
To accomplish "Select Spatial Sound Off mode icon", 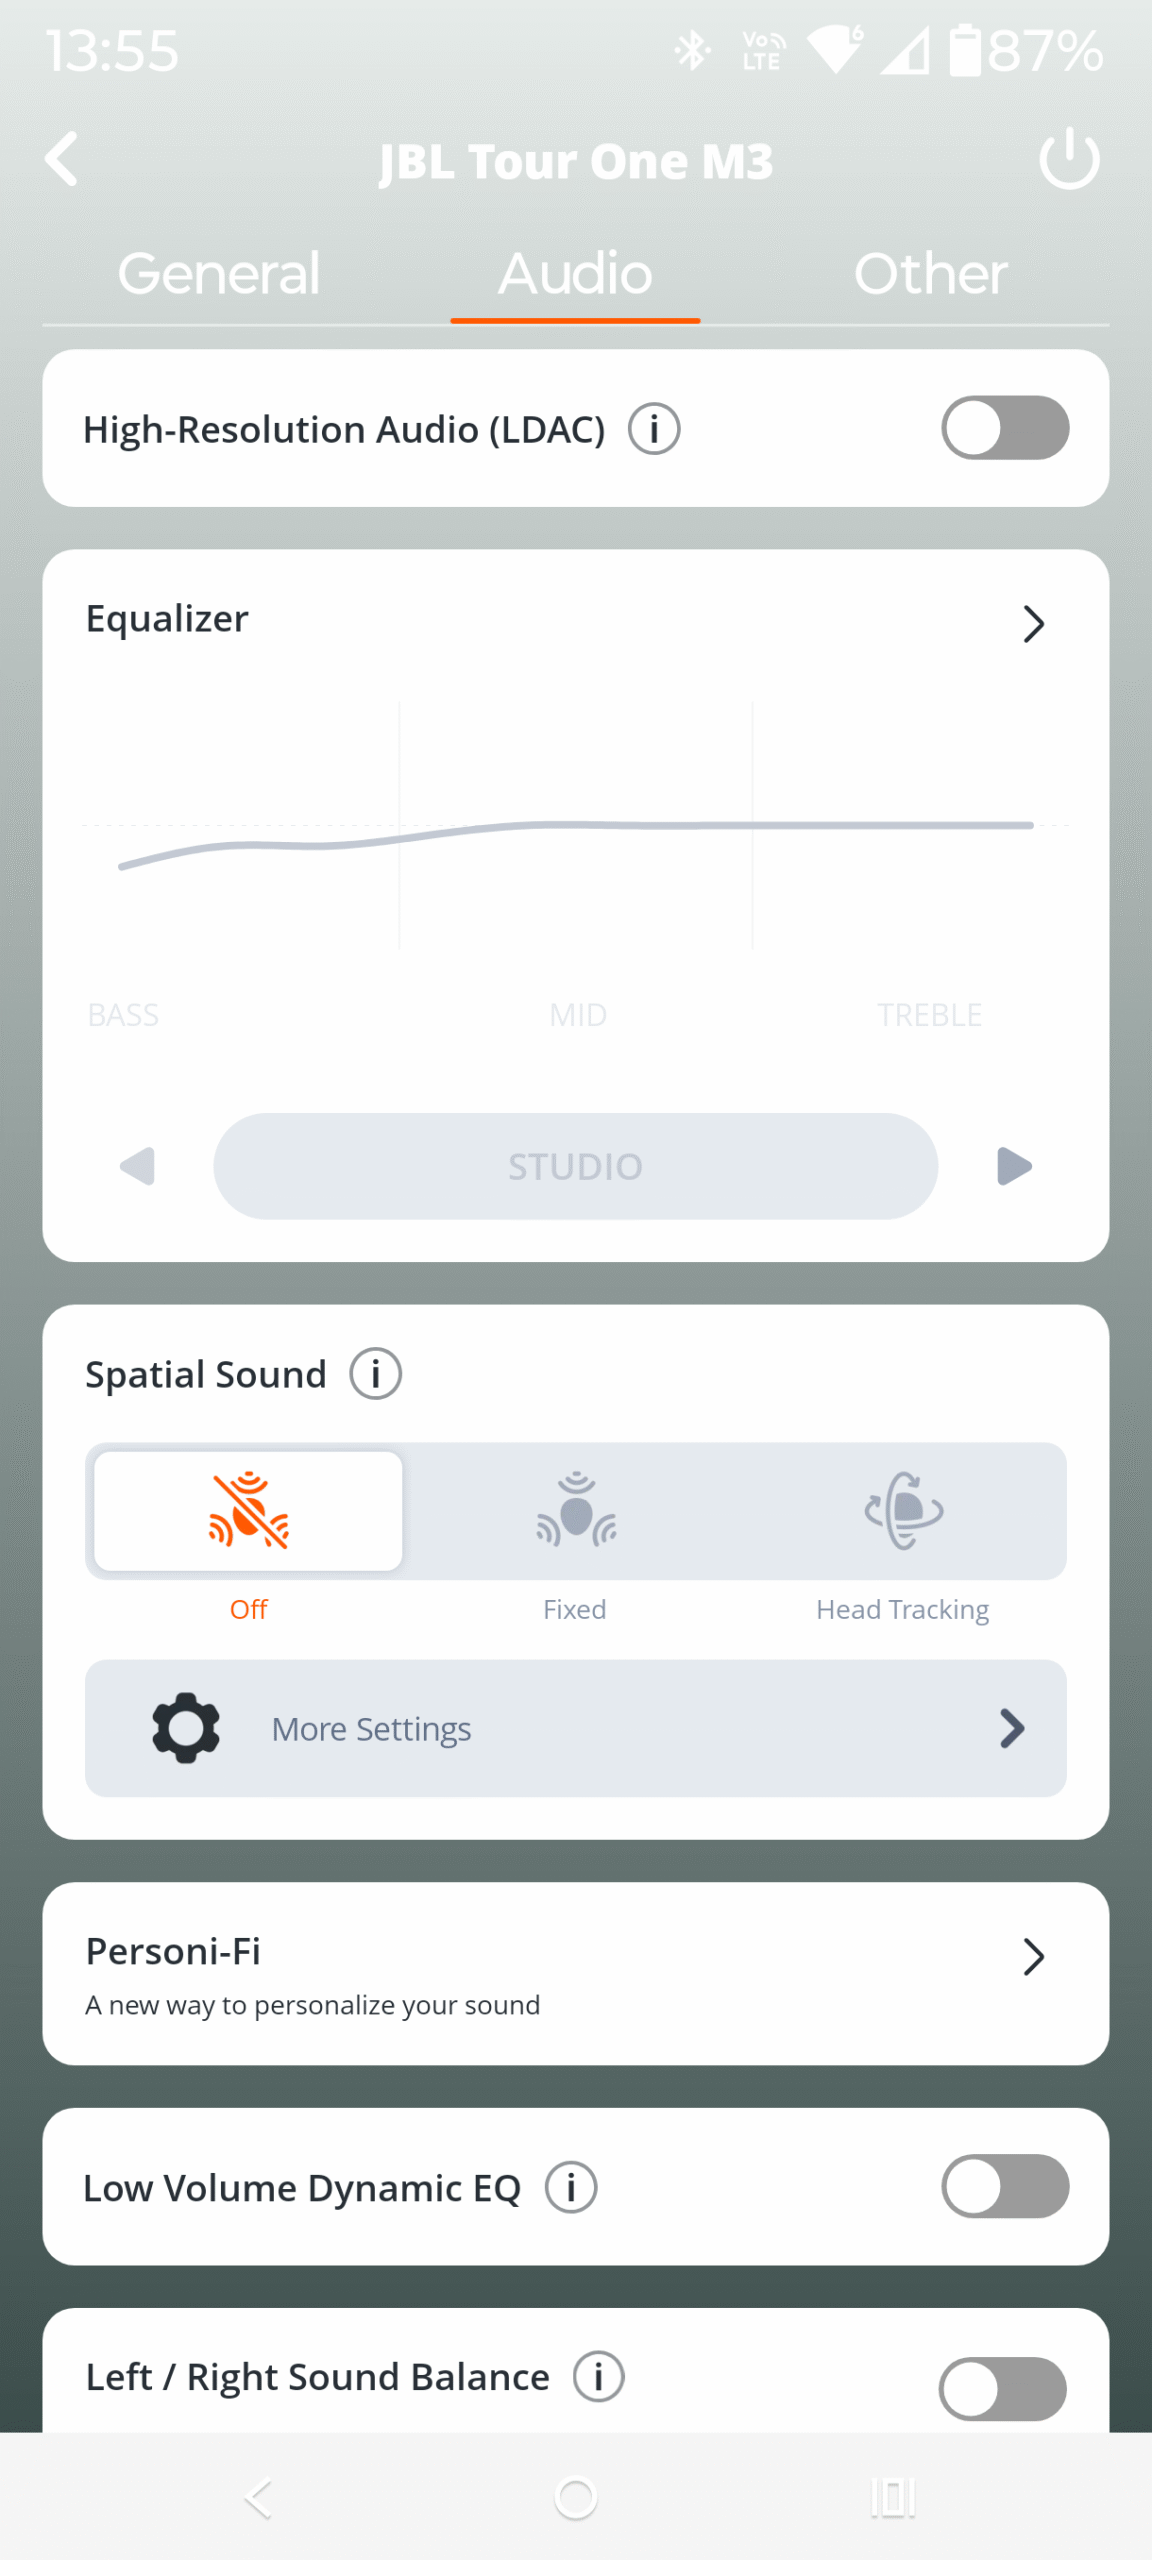I will click(x=249, y=1511).
